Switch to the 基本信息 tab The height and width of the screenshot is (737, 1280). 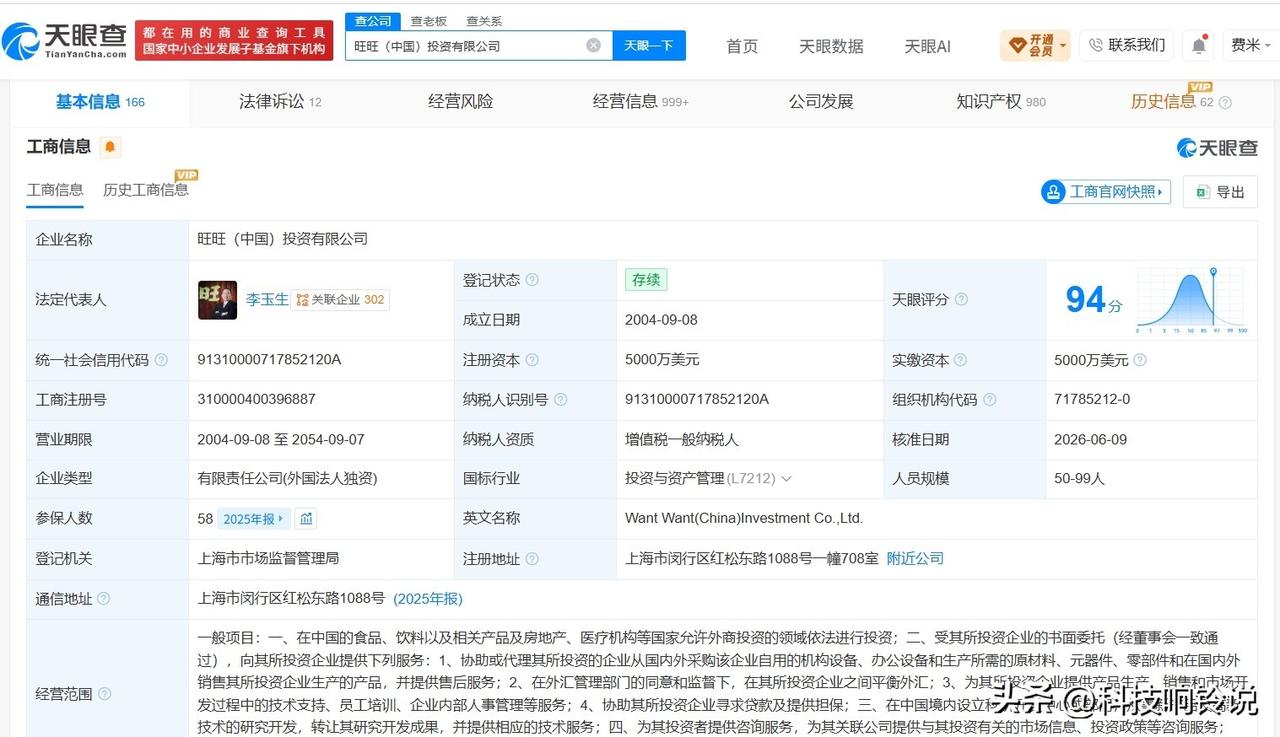100,102
